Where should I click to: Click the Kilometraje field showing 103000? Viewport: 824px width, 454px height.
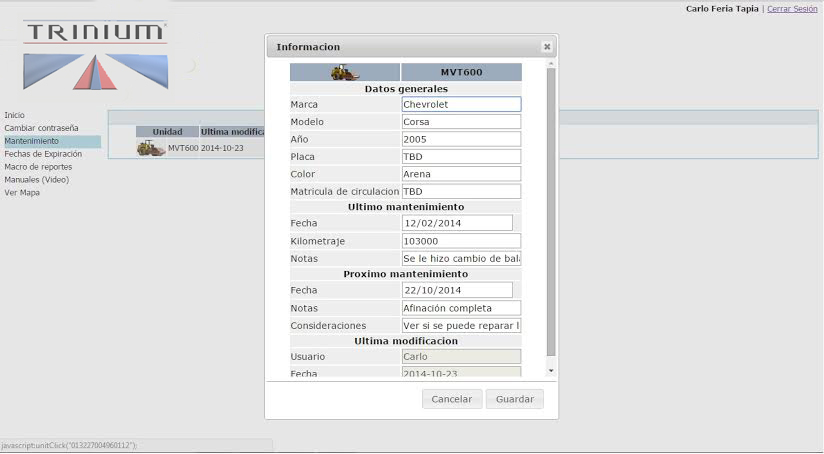[x=460, y=241]
